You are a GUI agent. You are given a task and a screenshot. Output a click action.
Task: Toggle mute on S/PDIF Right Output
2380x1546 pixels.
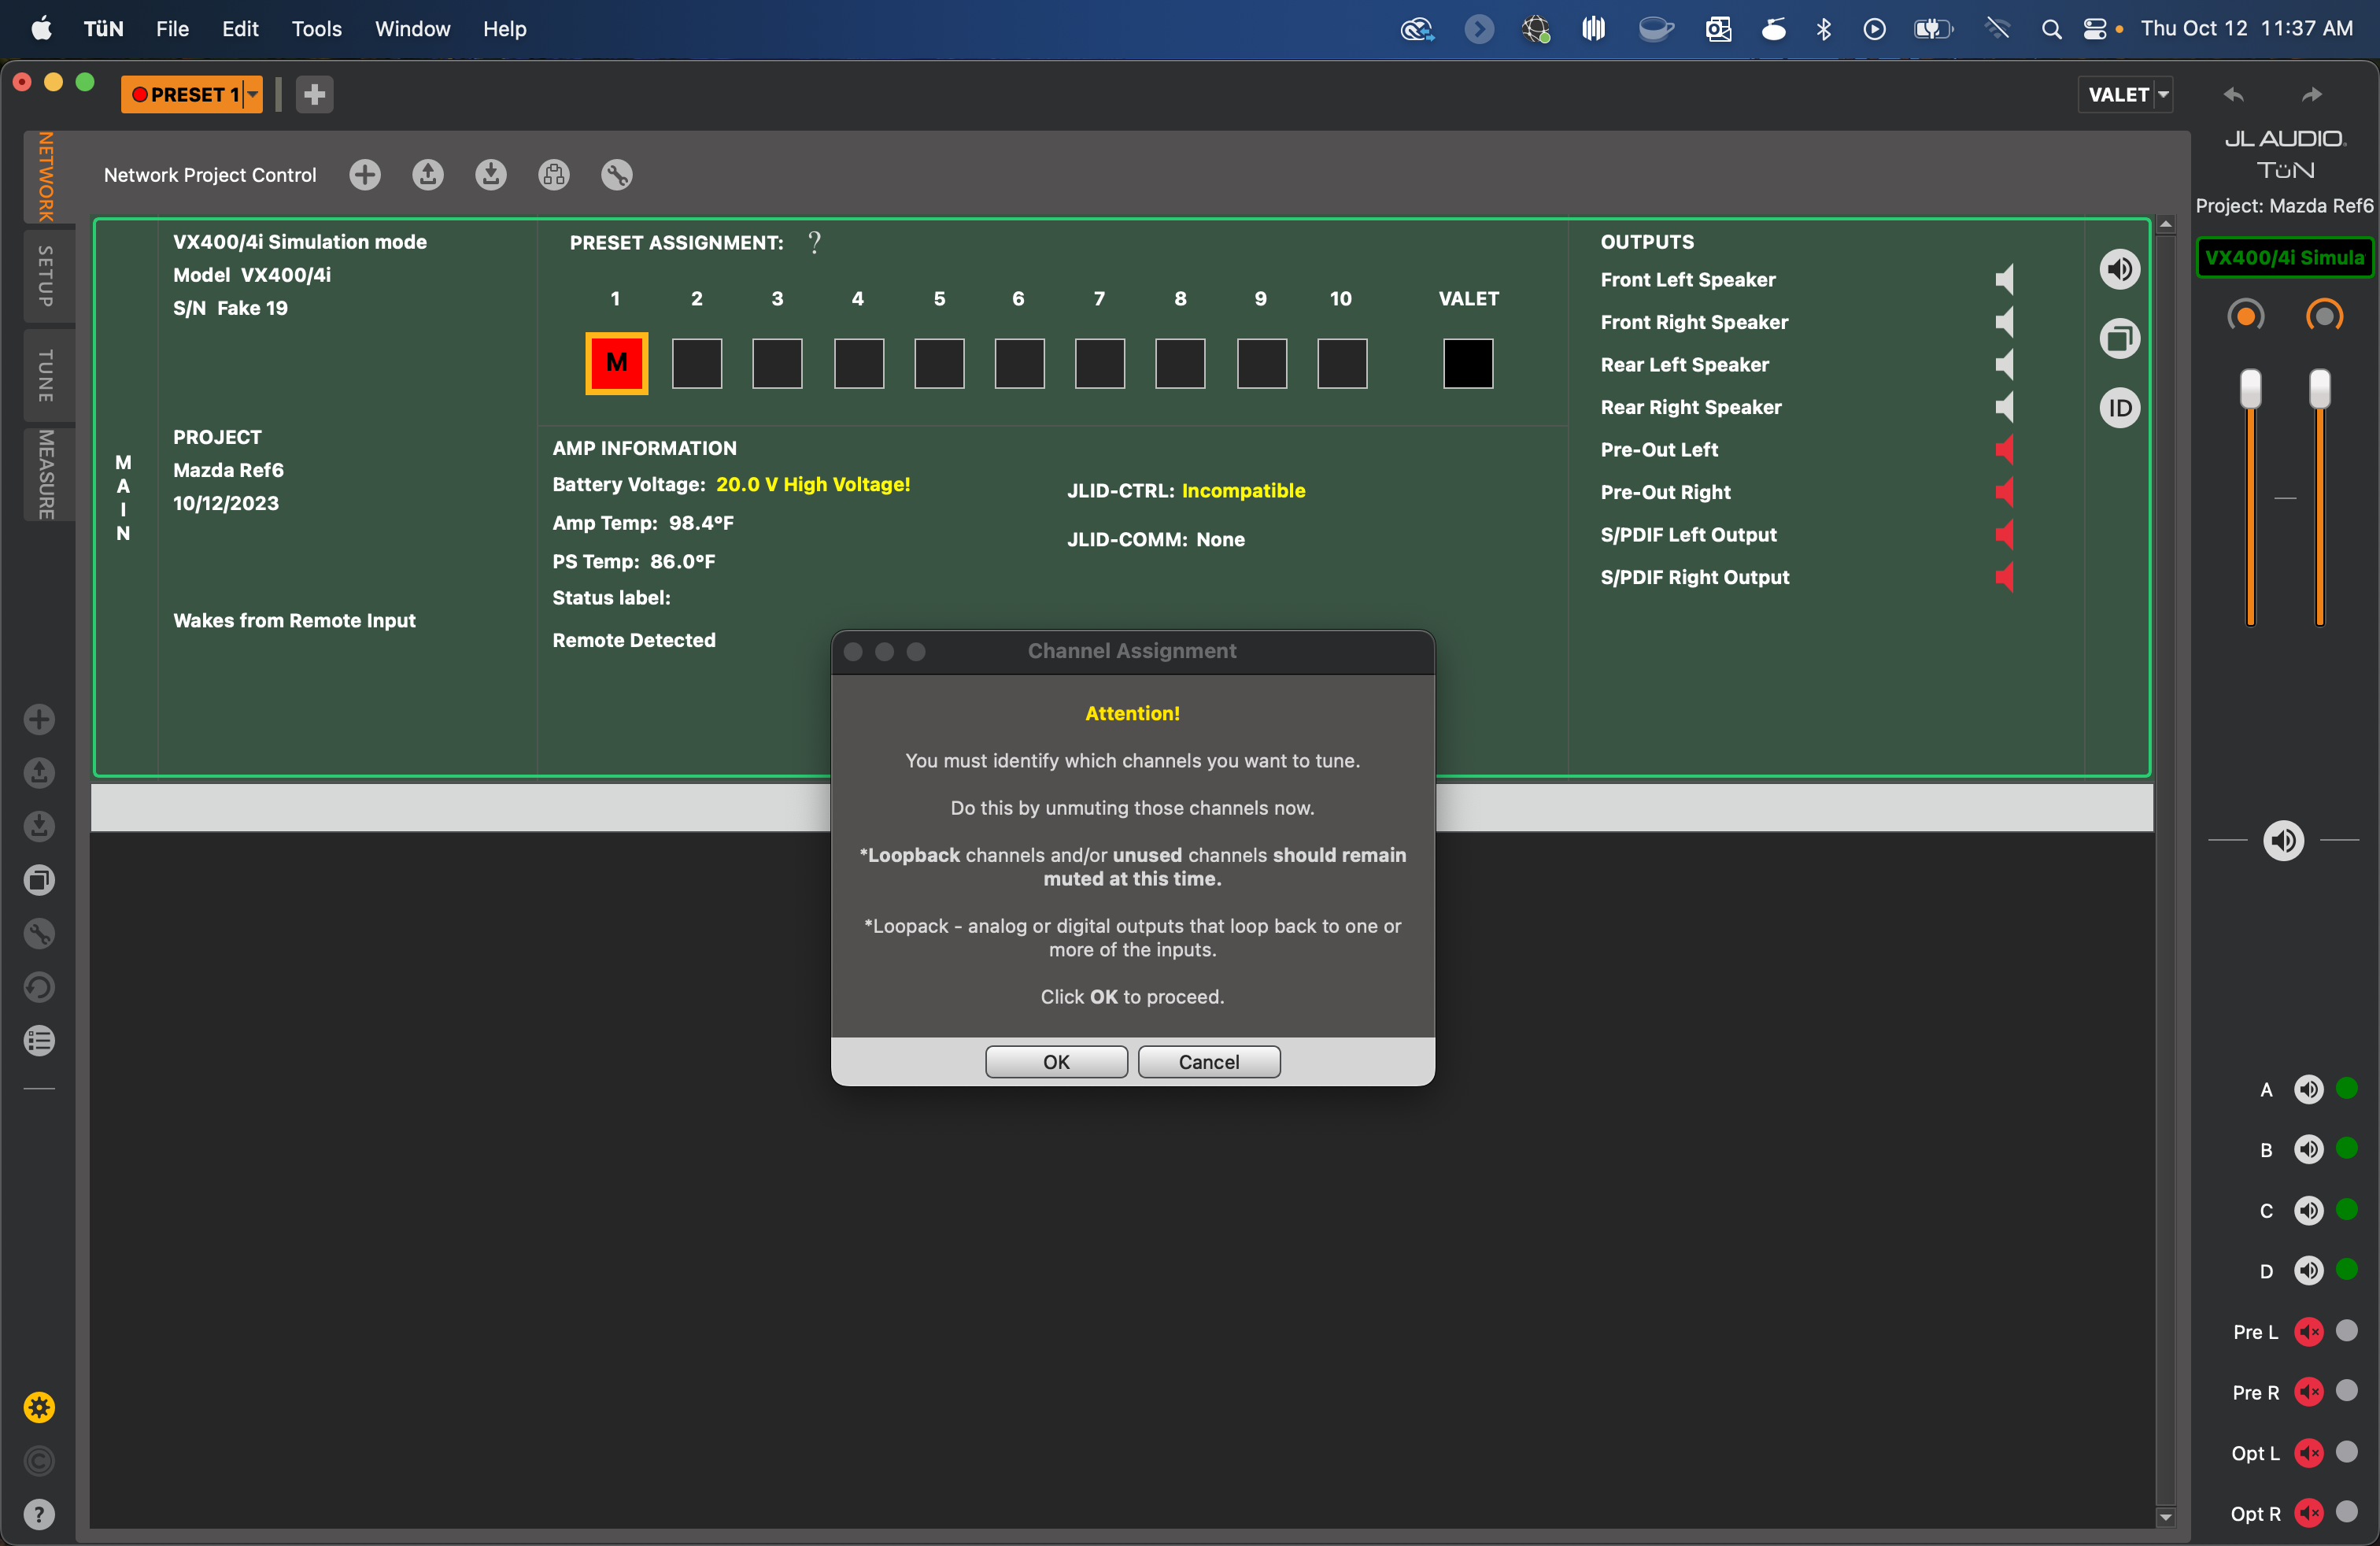click(2004, 577)
